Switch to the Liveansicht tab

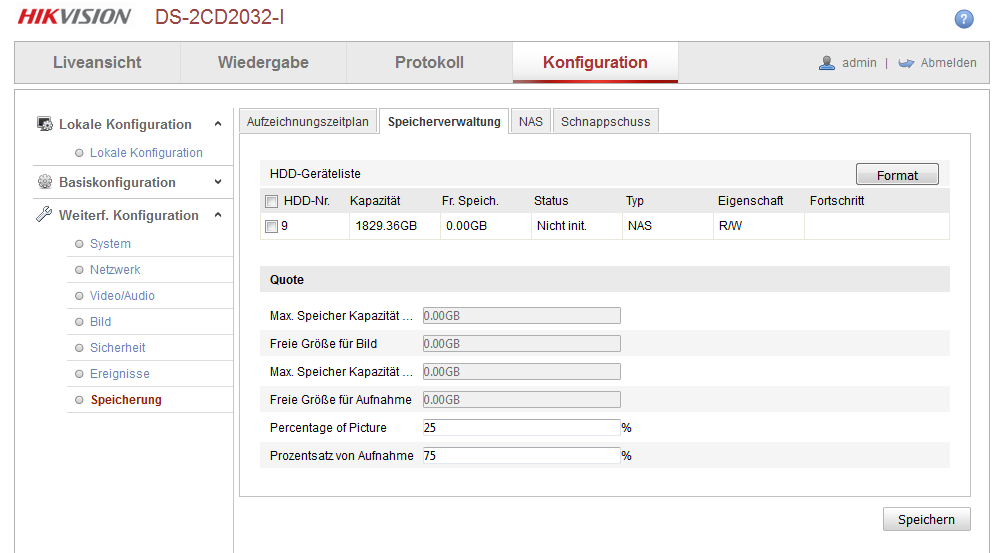(x=97, y=63)
